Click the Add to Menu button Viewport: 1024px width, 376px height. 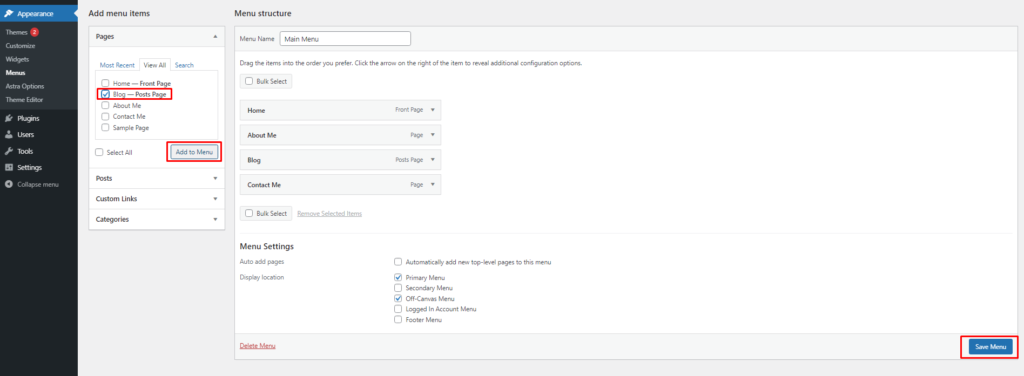tap(194, 152)
